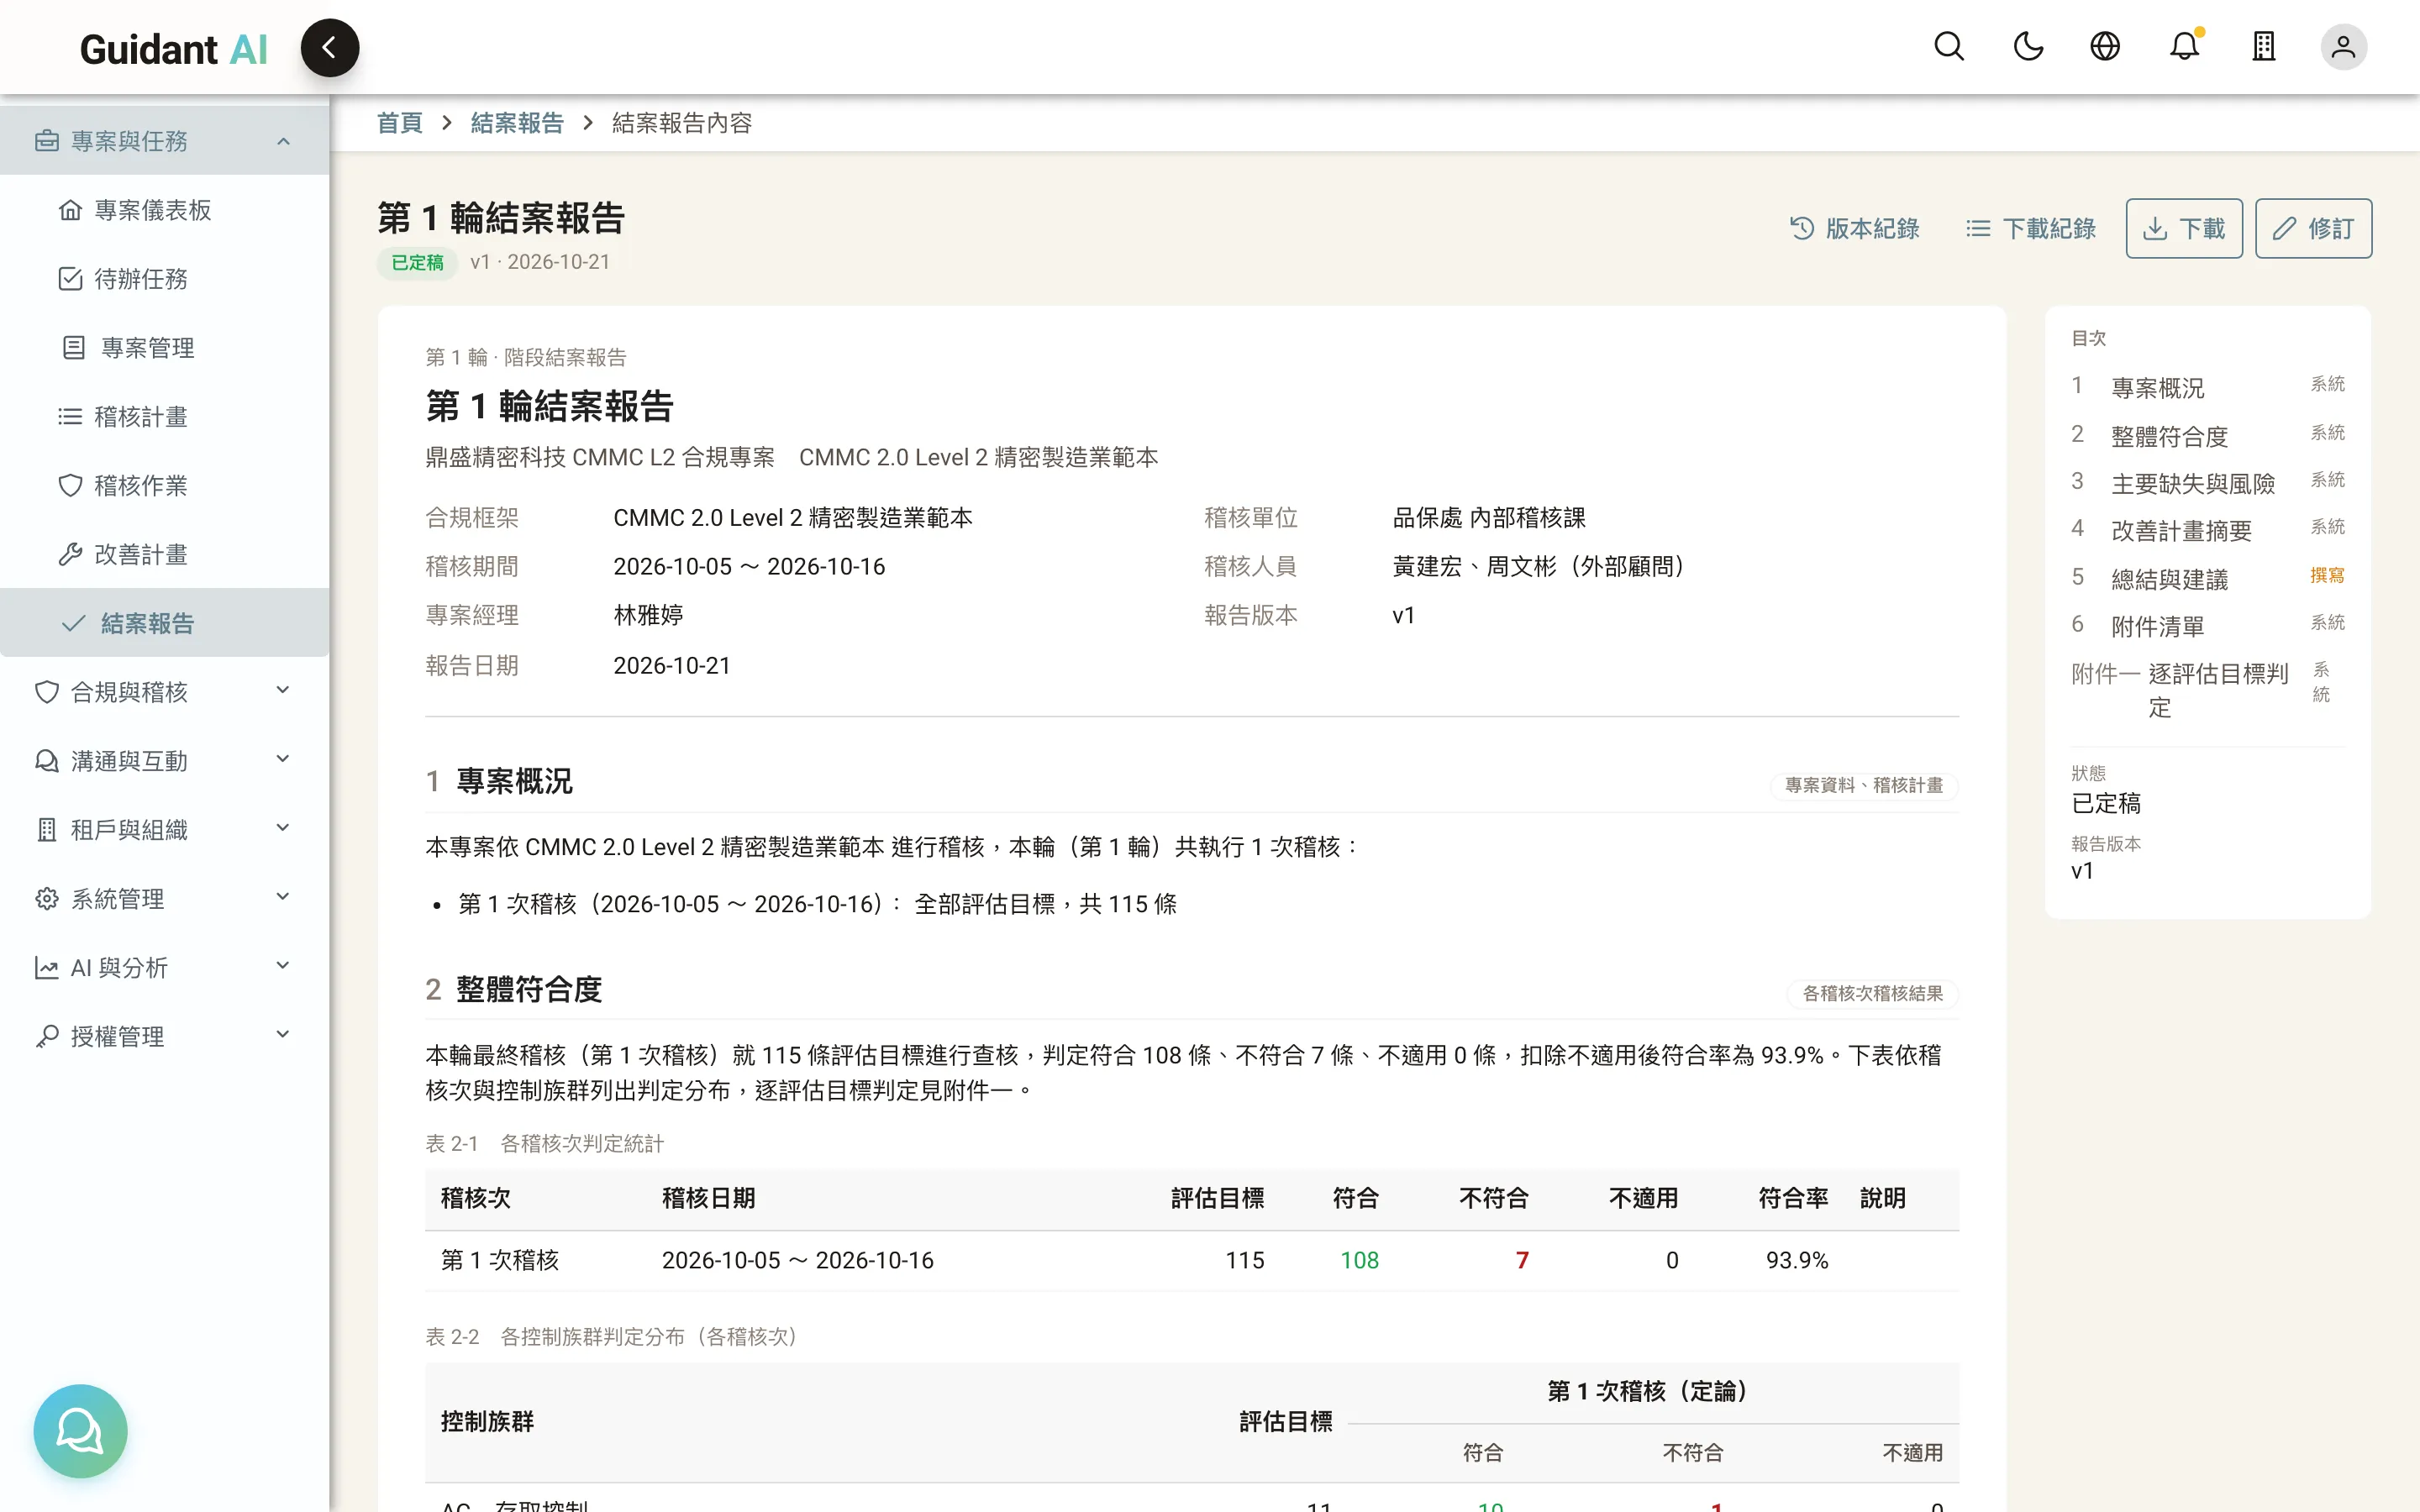Click the wrench icon beside 改善計畫
Viewport: 2420px width, 1512px height.
[70, 555]
